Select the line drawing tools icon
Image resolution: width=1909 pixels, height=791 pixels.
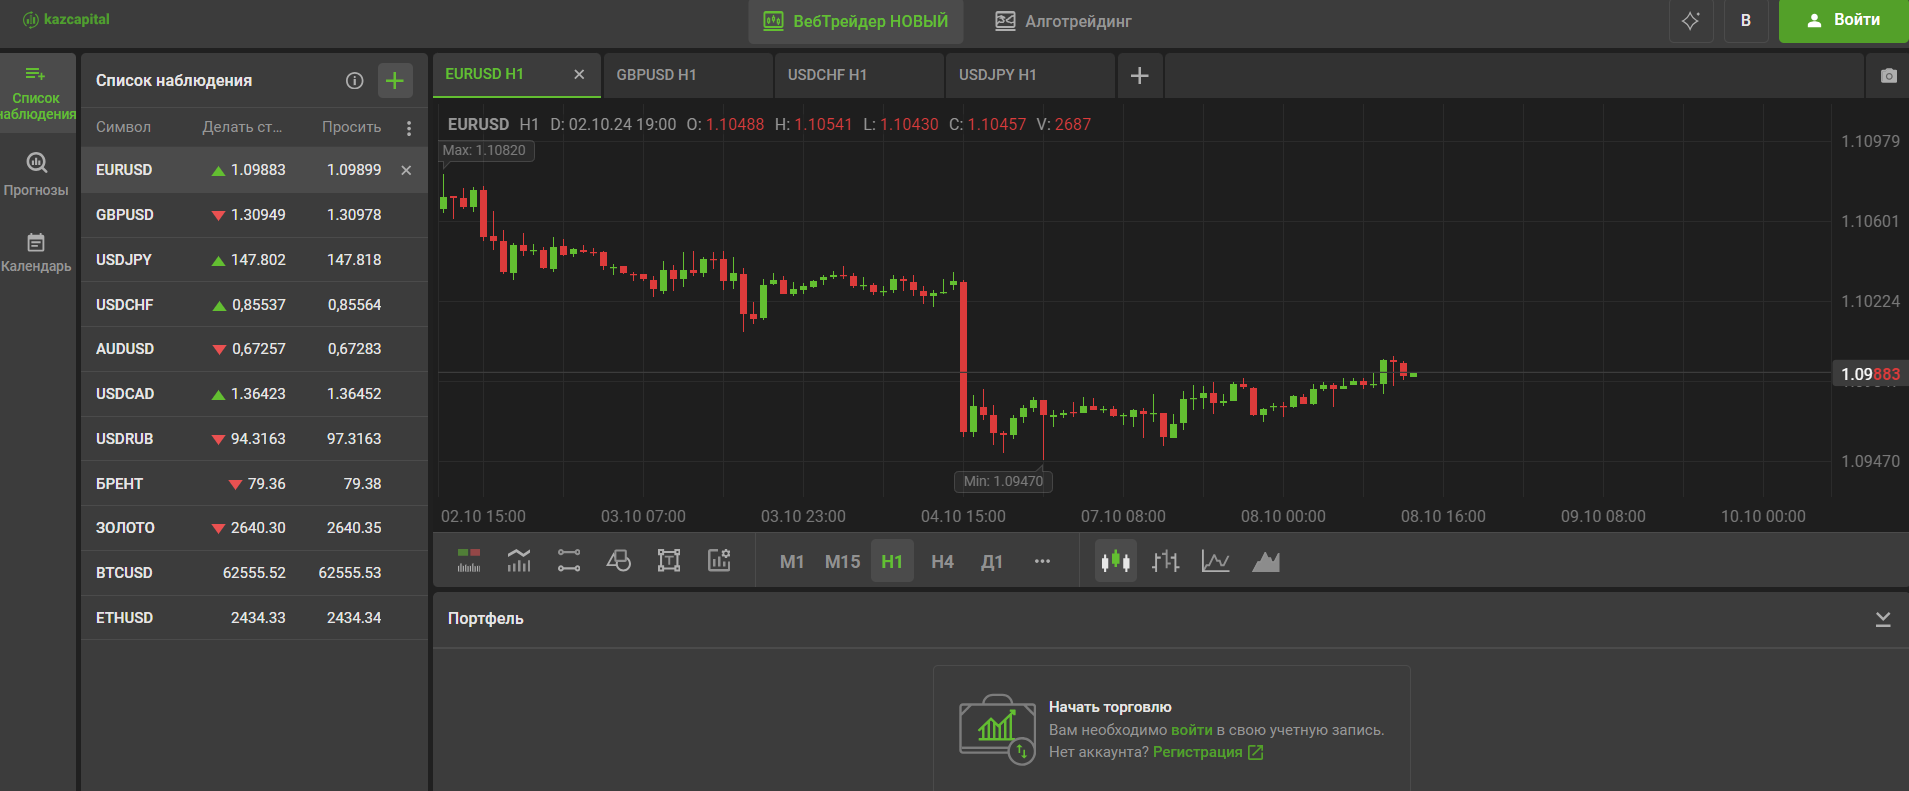click(569, 561)
